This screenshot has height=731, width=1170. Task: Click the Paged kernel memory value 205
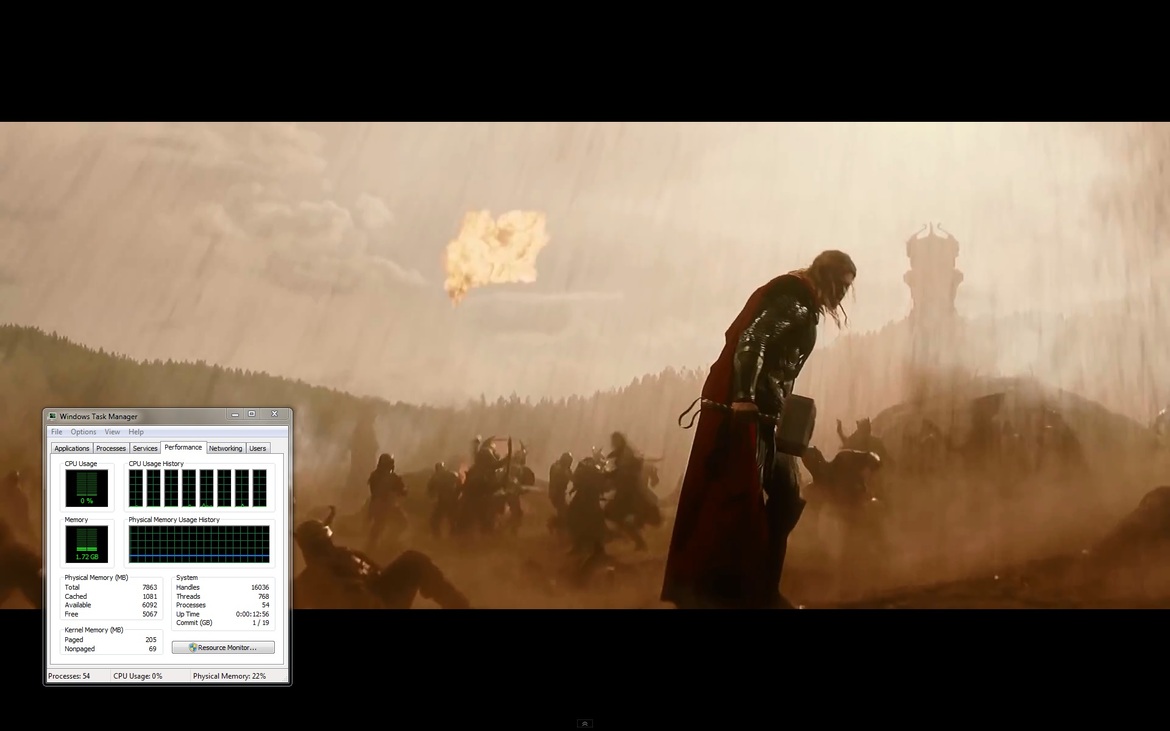coord(151,640)
